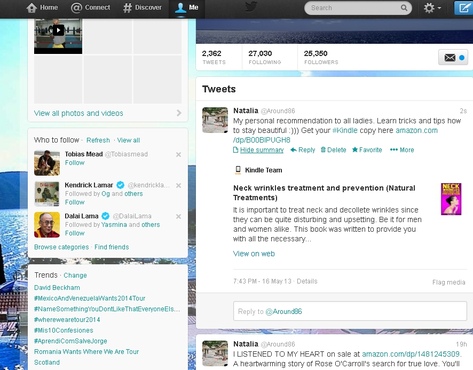Image resolution: width=473 pixels, height=370 pixels.
Task: Click the Reply to @Around86 field
Action: (x=350, y=311)
